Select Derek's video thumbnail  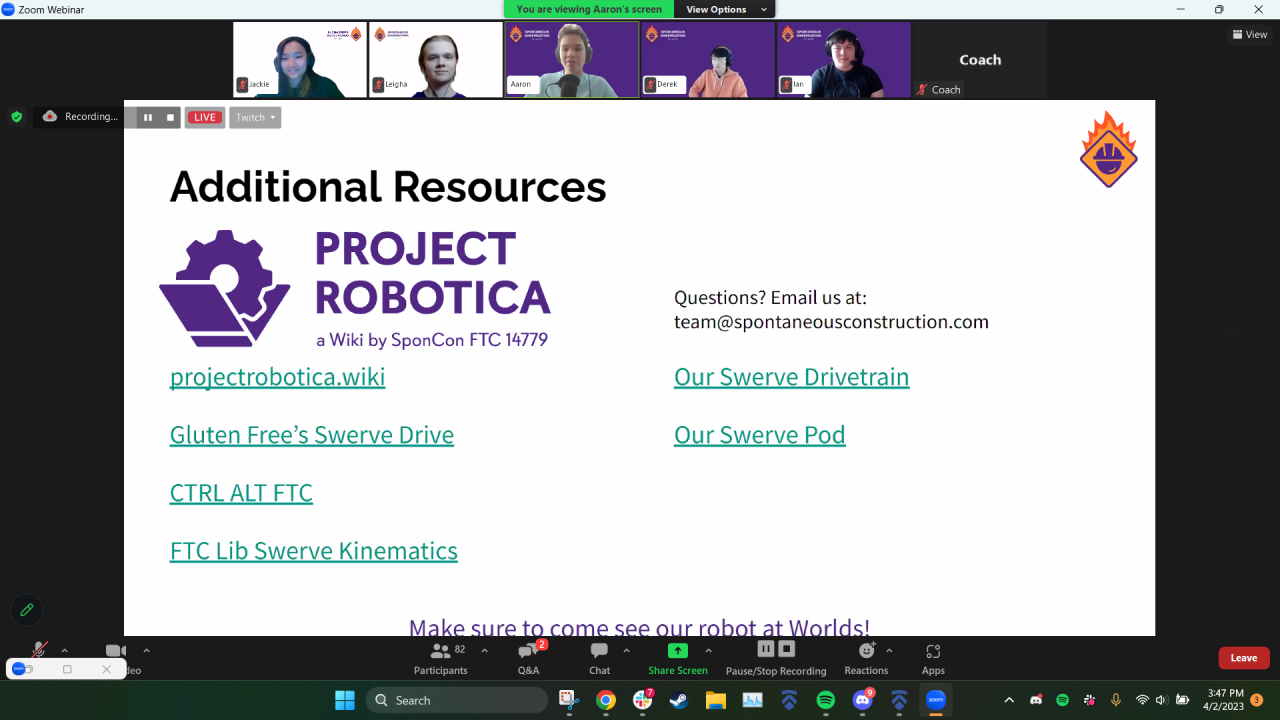(x=708, y=60)
